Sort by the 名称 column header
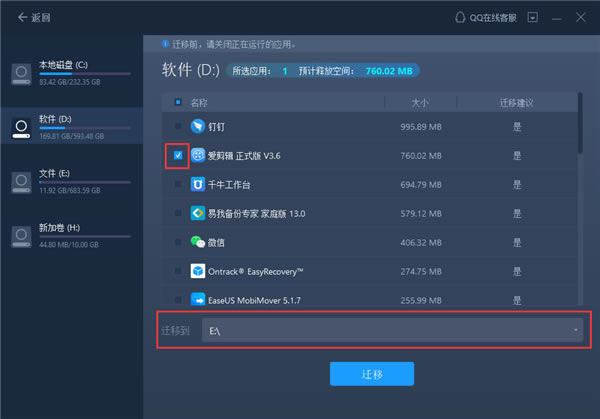The image size is (600, 419). 199,103
